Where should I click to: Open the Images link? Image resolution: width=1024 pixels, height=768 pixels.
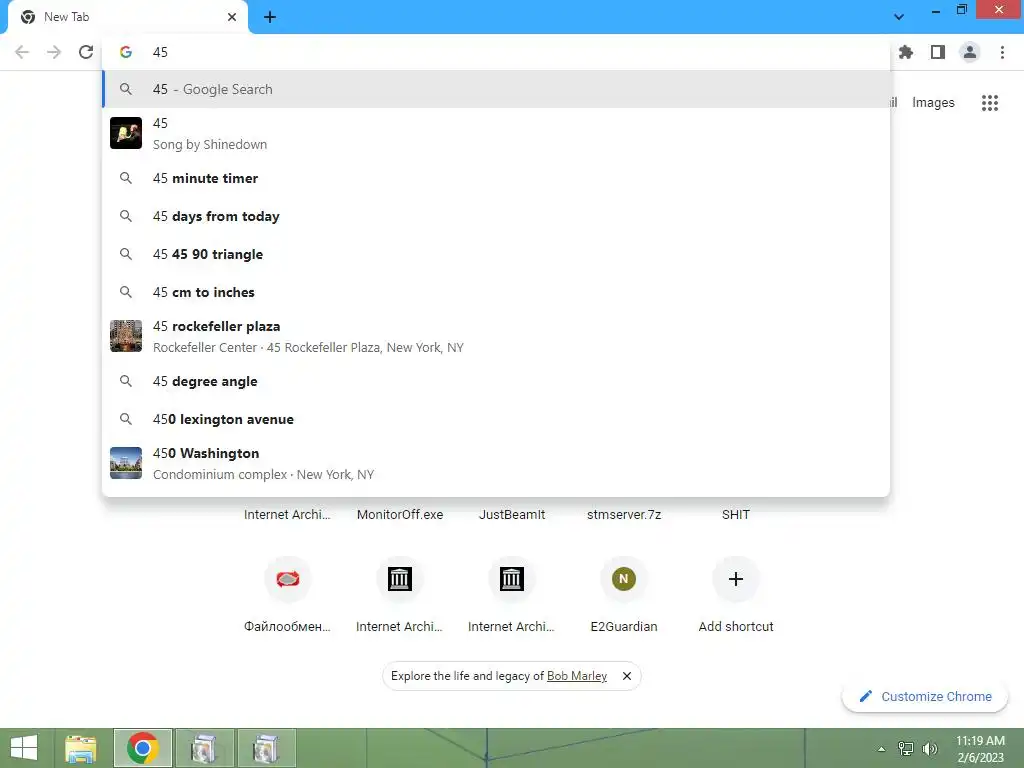coord(933,103)
